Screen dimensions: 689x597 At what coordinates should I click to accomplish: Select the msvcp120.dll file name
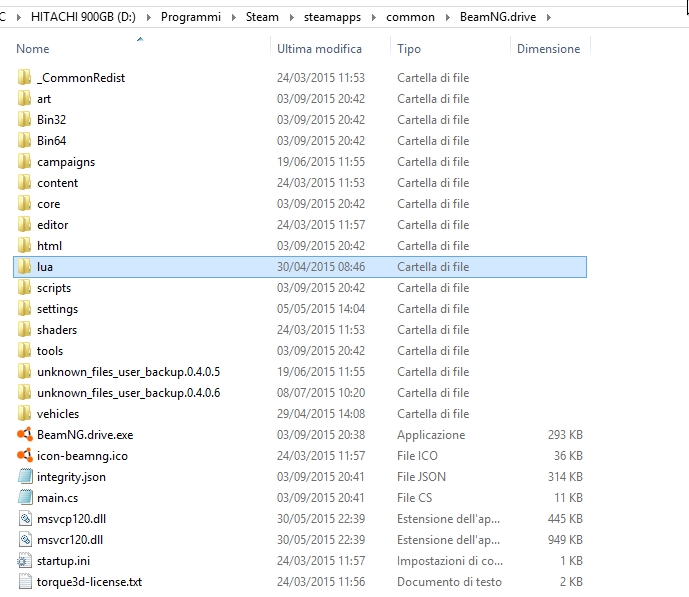71,519
